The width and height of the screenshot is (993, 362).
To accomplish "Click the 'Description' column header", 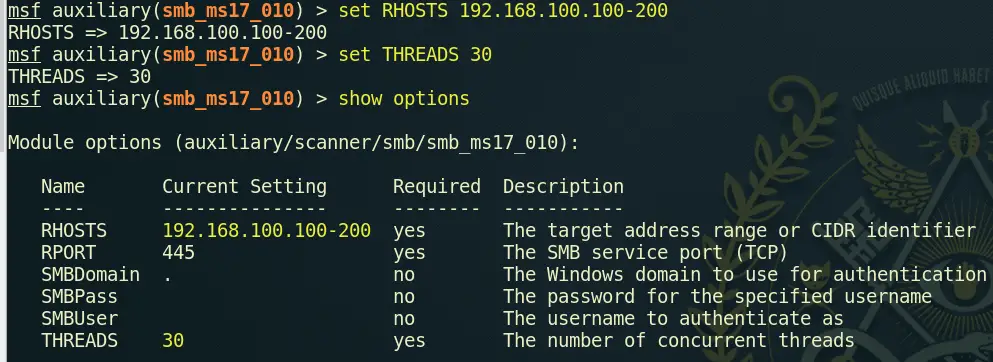I will point(564,187).
